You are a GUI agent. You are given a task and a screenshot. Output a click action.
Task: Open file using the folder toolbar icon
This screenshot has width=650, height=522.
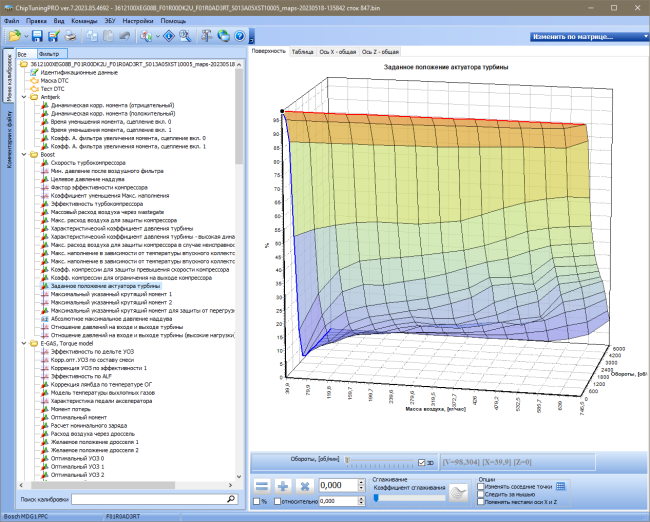coord(15,36)
